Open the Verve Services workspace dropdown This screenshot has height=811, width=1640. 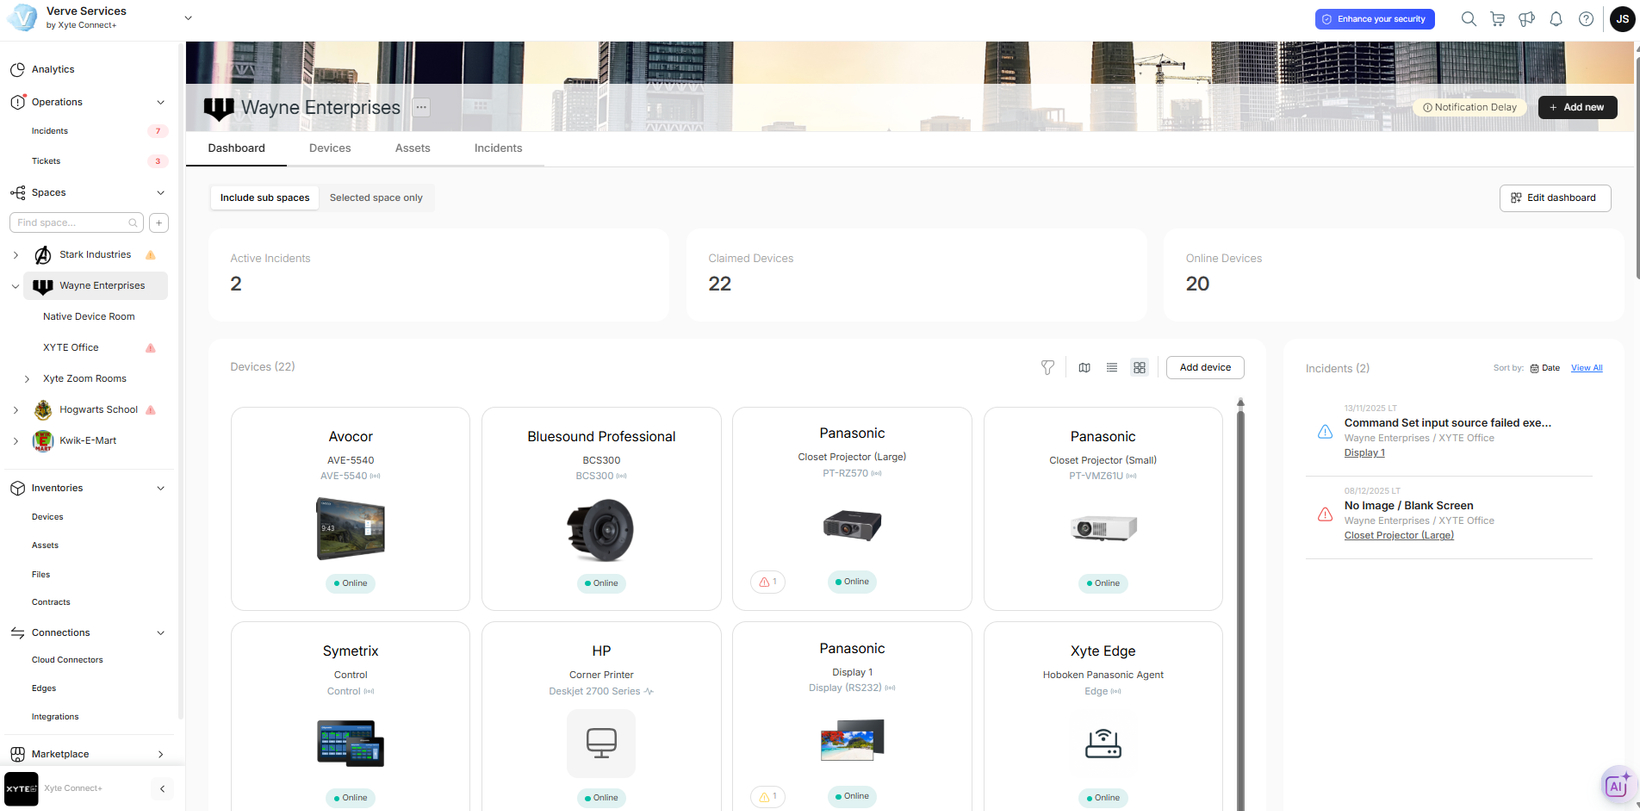tap(188, 18)
